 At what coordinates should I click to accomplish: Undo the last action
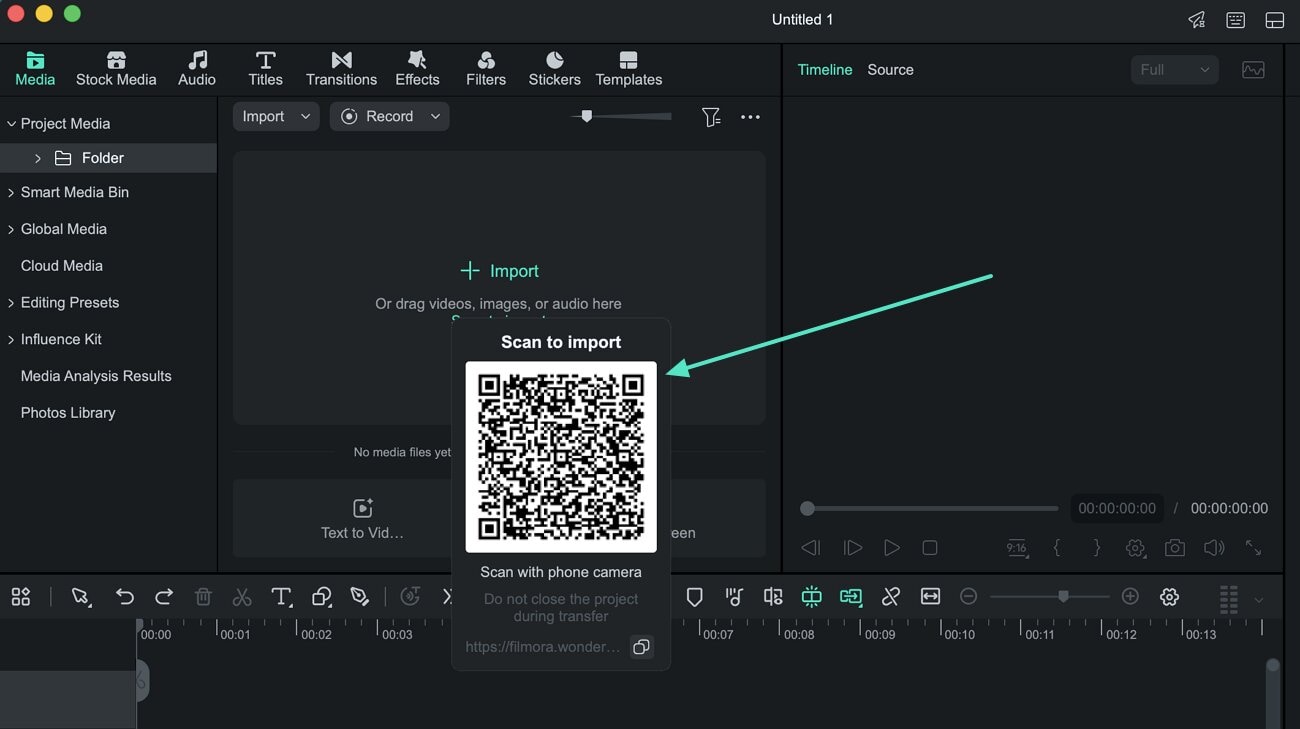pyautogui.click(x=125, y=597)
